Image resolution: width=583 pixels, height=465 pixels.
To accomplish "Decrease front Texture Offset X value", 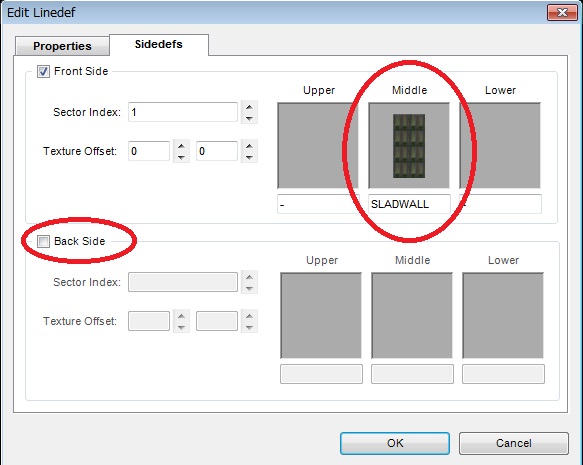I will (x=181, y=157).
